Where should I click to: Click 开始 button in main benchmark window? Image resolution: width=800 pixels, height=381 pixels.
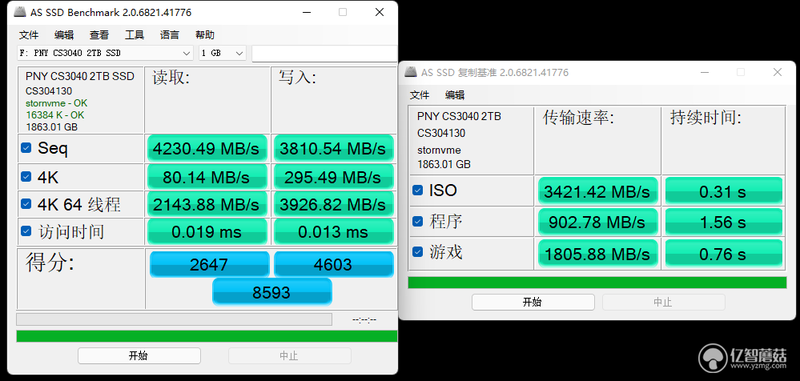coord(139,355)
